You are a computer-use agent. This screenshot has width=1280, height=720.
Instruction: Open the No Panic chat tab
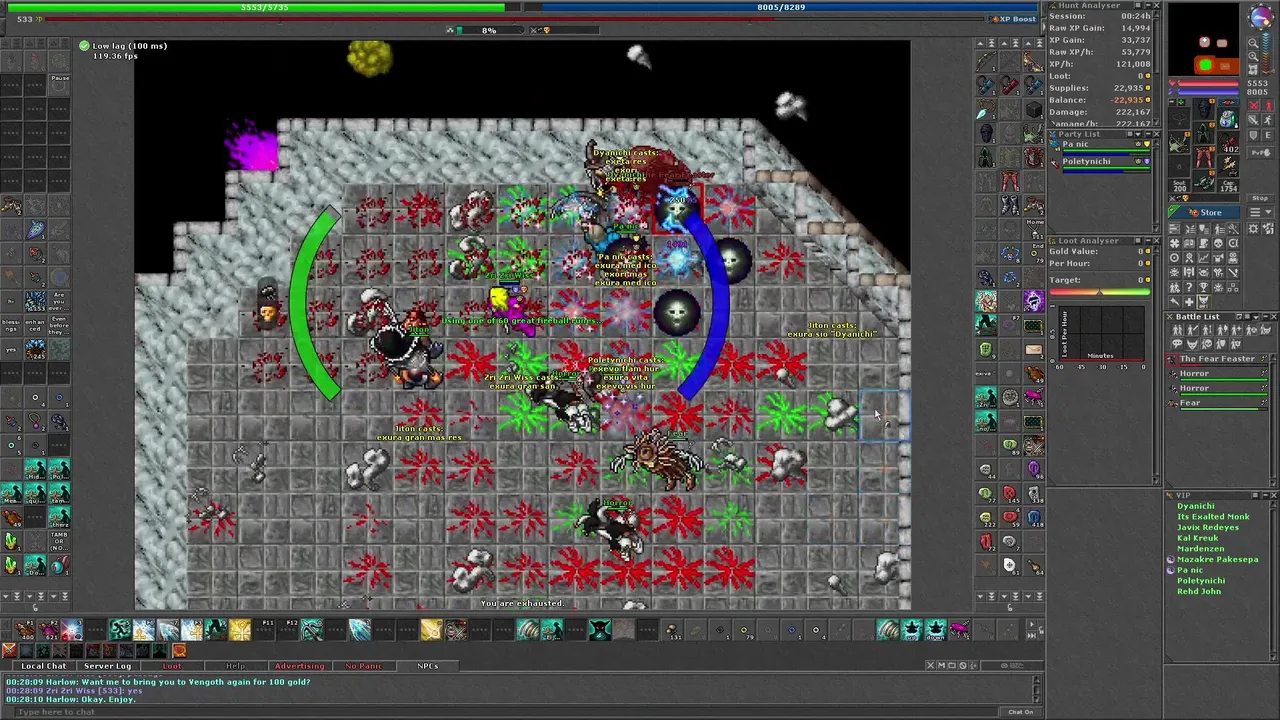point(364,666)
